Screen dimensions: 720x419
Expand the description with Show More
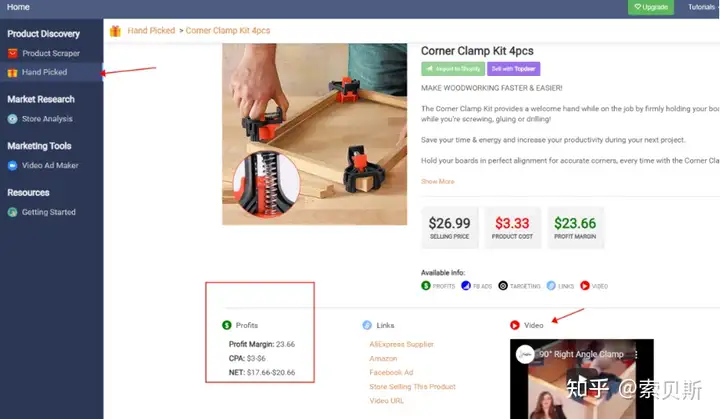[x=438, y=181]
